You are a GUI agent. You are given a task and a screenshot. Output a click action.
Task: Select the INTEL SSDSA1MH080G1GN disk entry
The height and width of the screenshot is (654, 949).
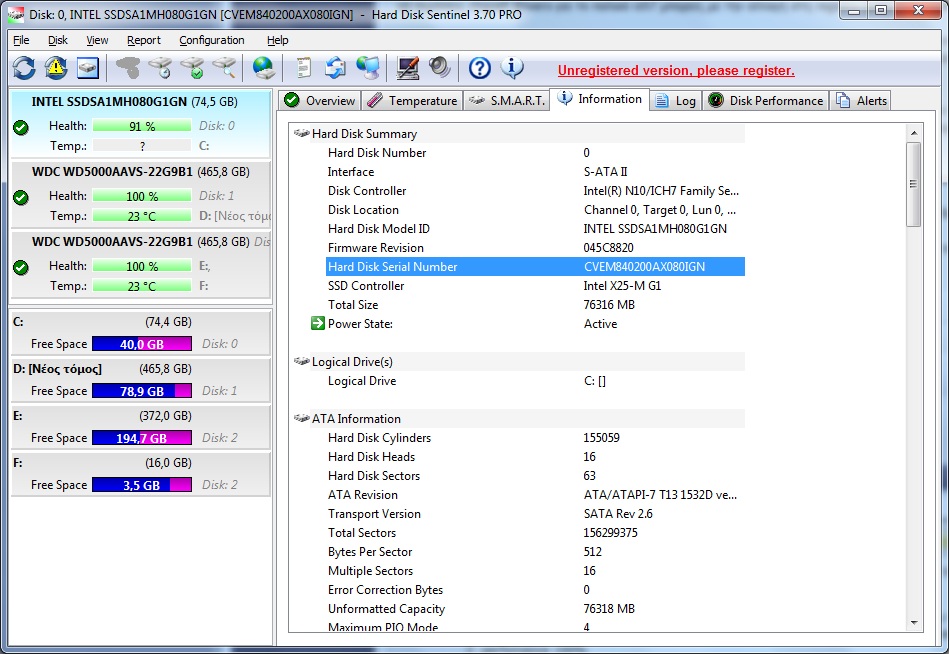(140, 124)
